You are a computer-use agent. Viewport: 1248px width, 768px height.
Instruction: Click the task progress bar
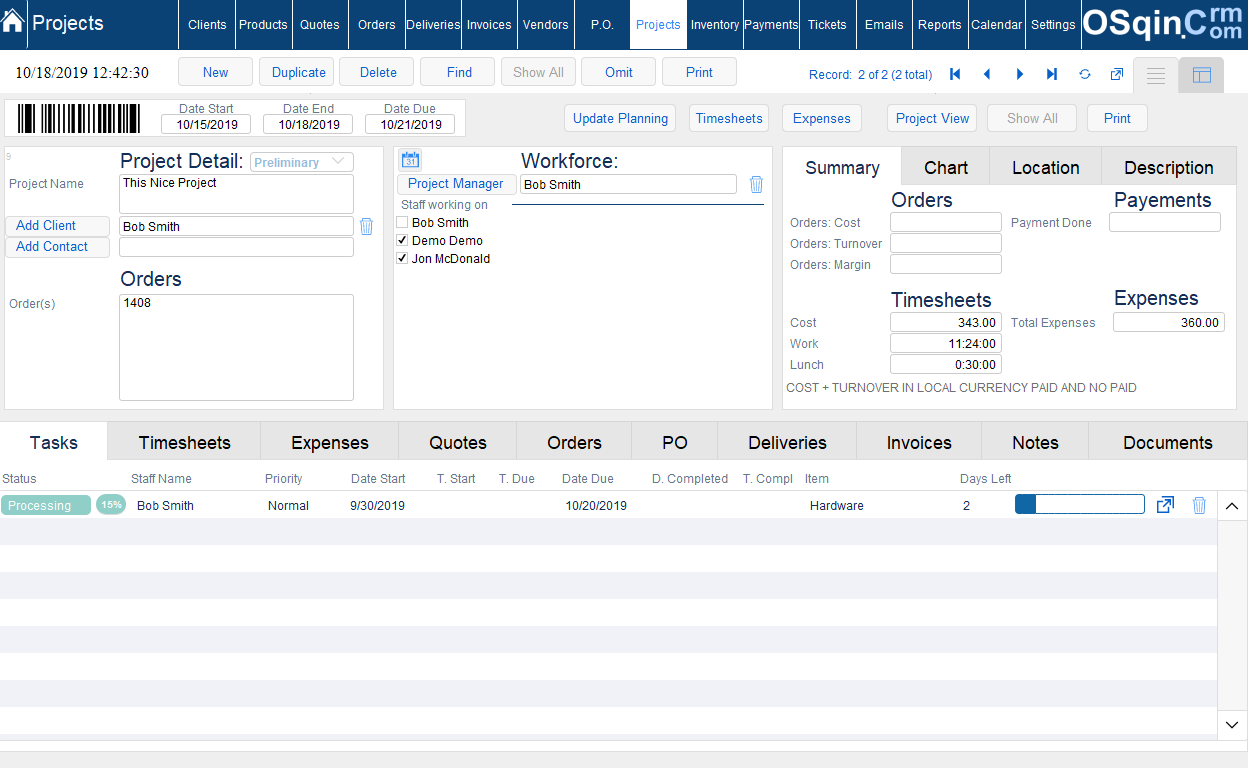point(1079,505)
